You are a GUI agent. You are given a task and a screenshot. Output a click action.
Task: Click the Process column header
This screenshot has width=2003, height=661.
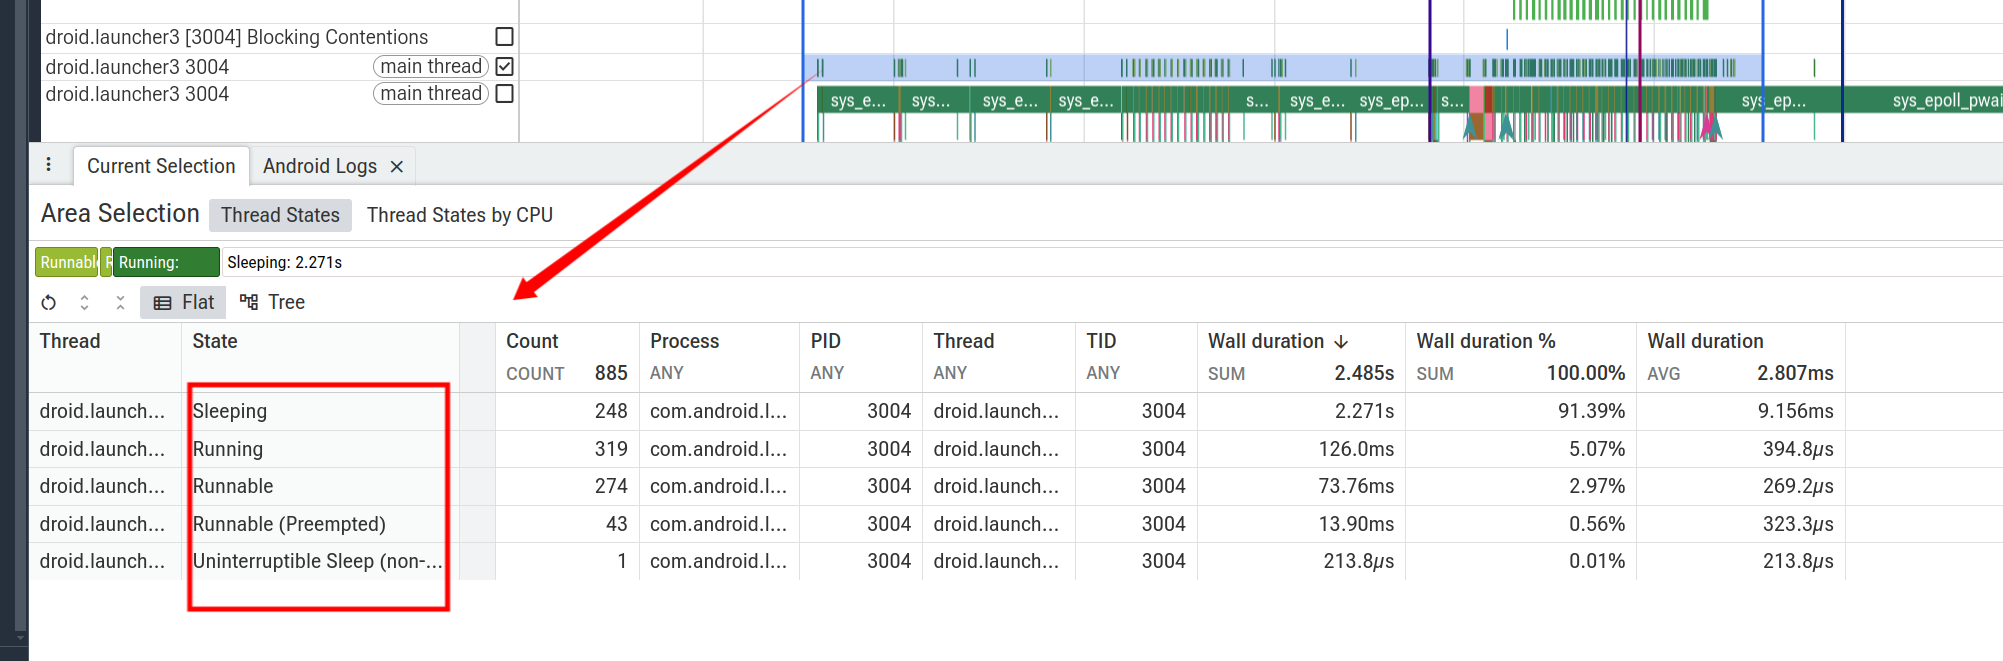pos(684,341)
